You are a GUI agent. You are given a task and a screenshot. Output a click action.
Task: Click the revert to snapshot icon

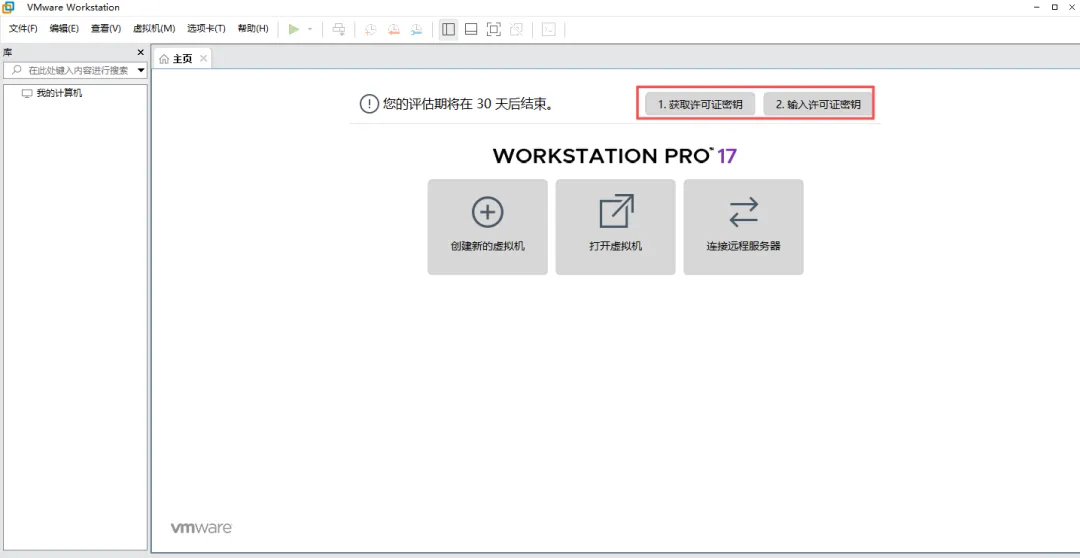pos(393,29)
